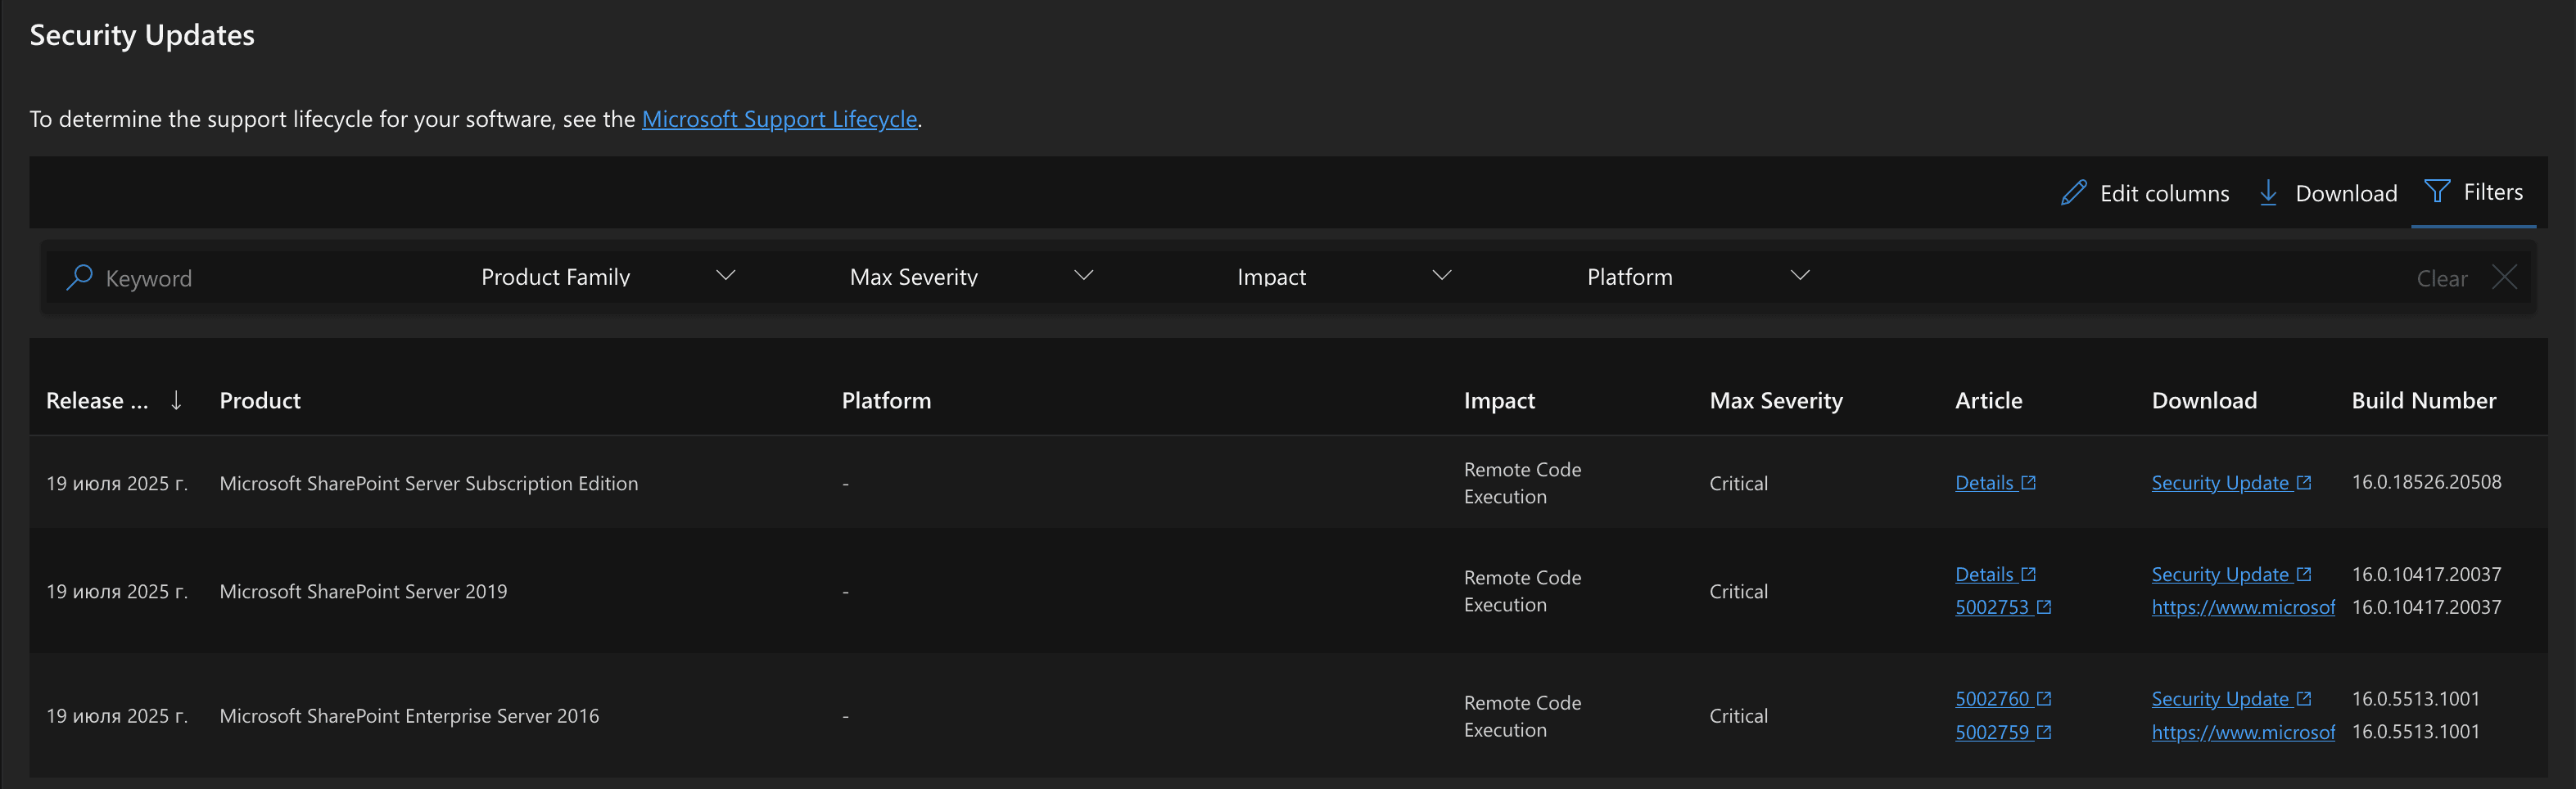Click Security Update external icon for Subscription Edition
This screenshot has height=789, width=2576.
click(2304, 482)
